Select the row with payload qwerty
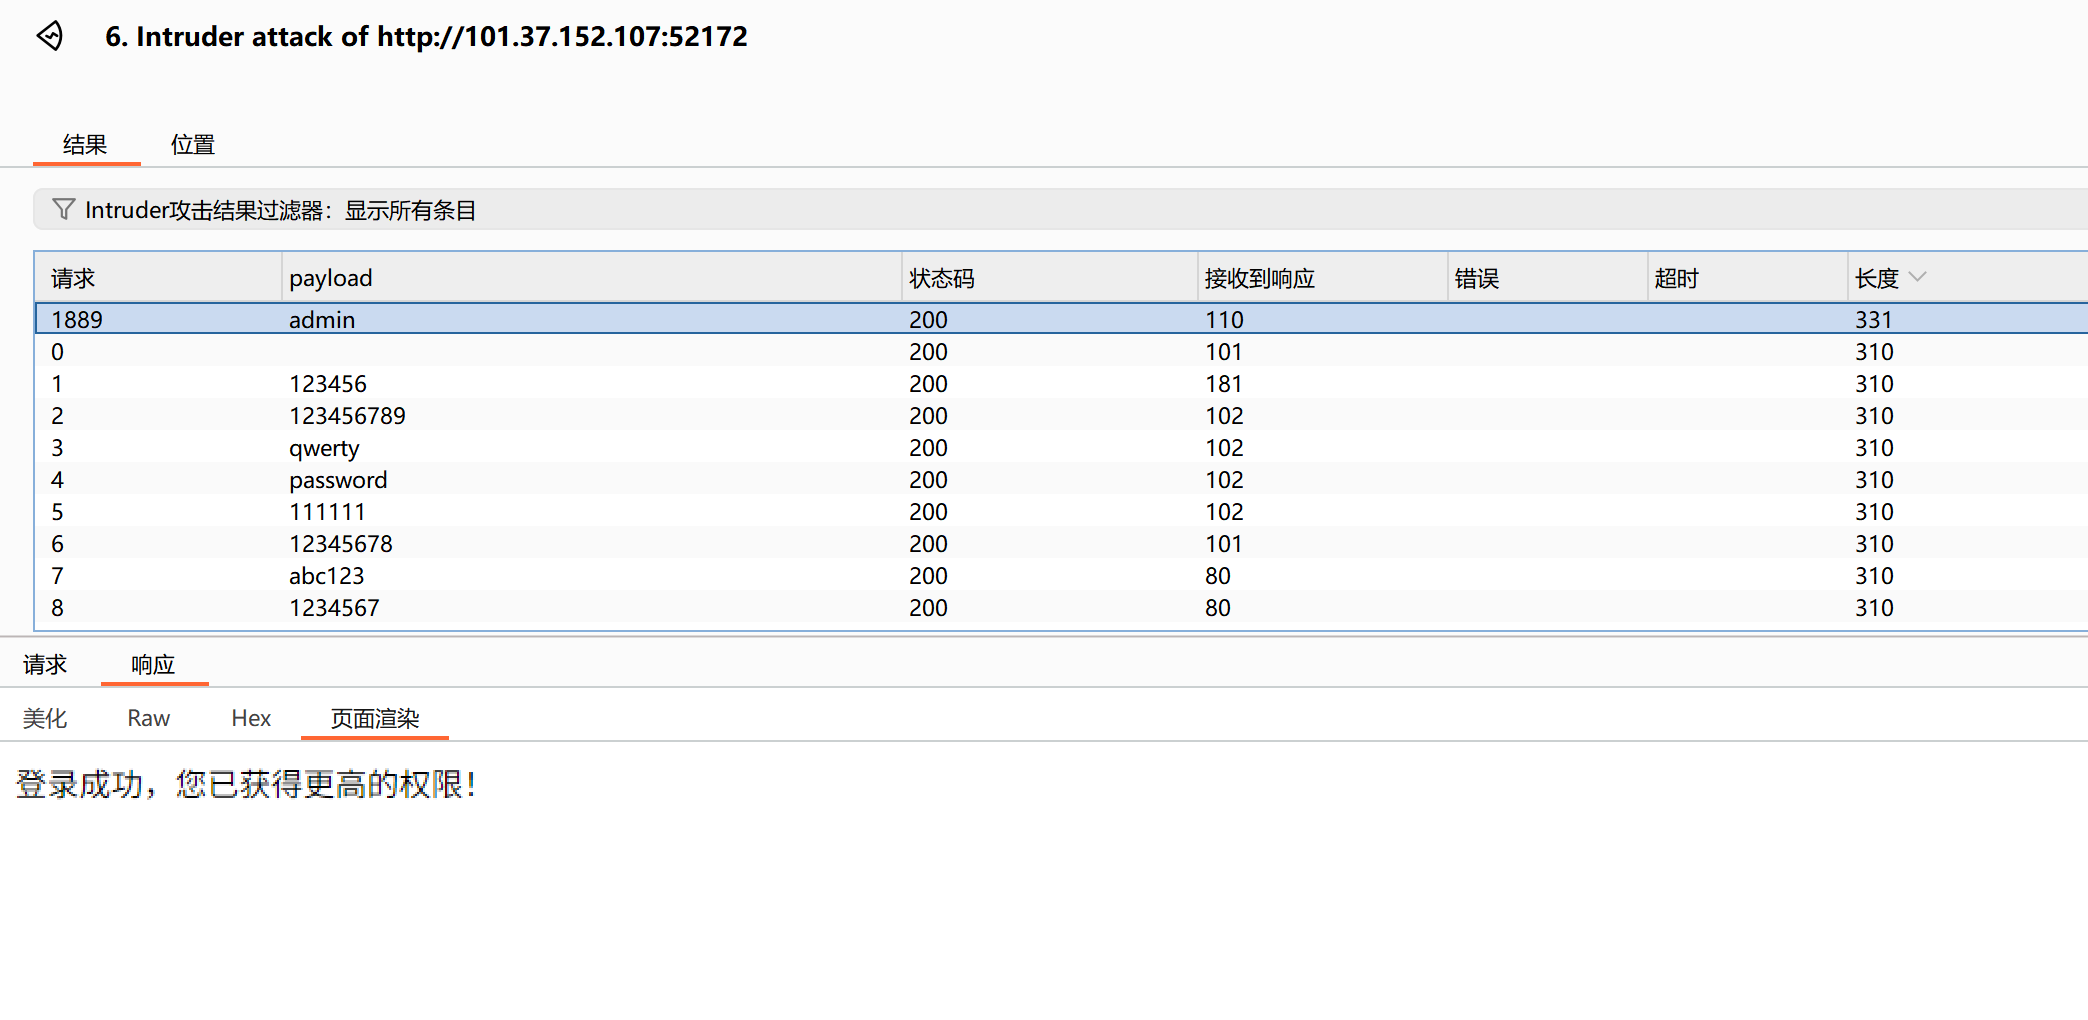2088x1020 pixels. click(x=600, y=448)
